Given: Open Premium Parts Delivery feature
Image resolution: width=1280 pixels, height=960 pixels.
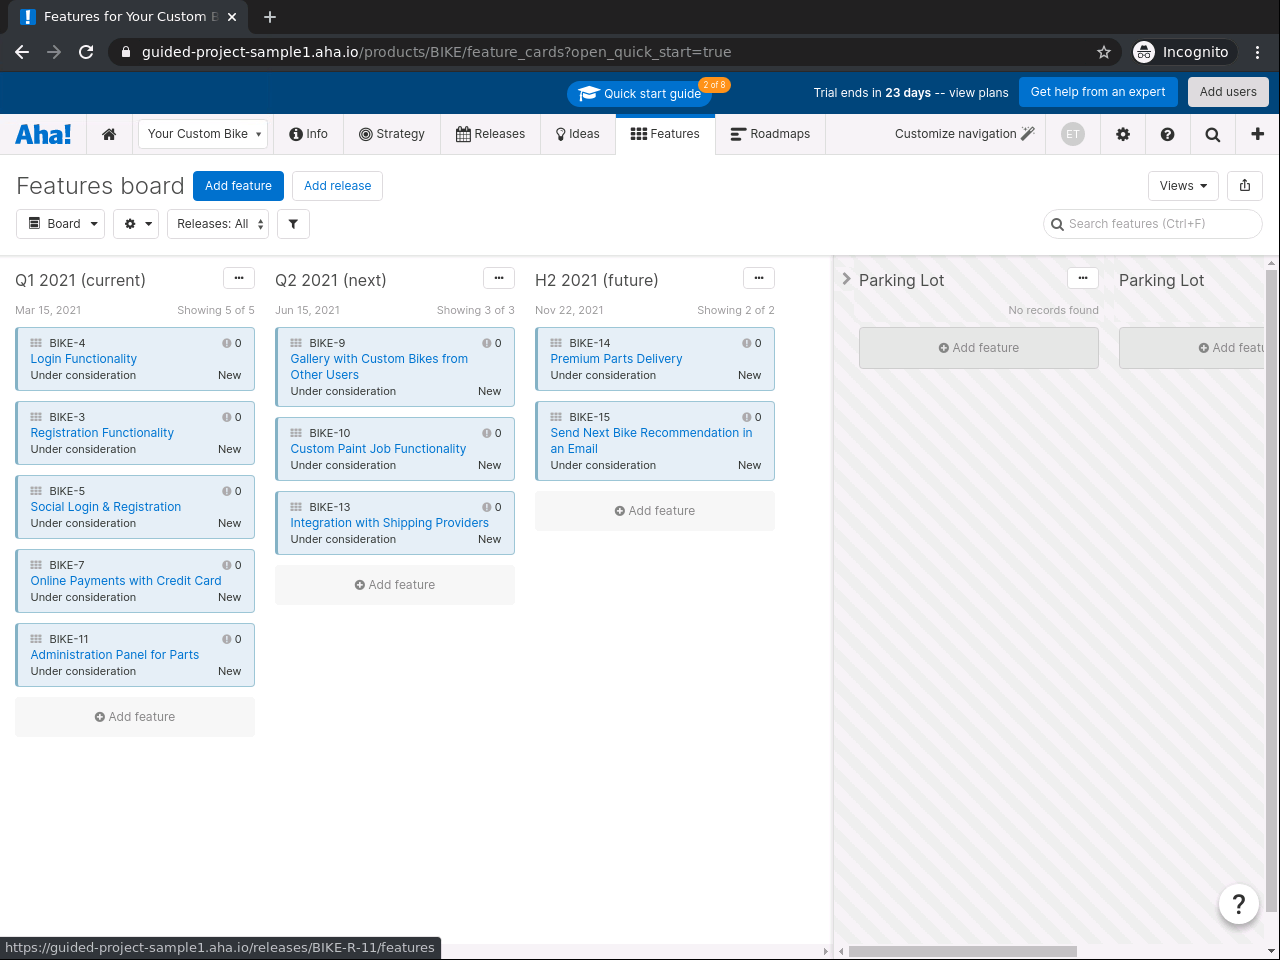Looking at the screenshot, I should coord(616,359).
